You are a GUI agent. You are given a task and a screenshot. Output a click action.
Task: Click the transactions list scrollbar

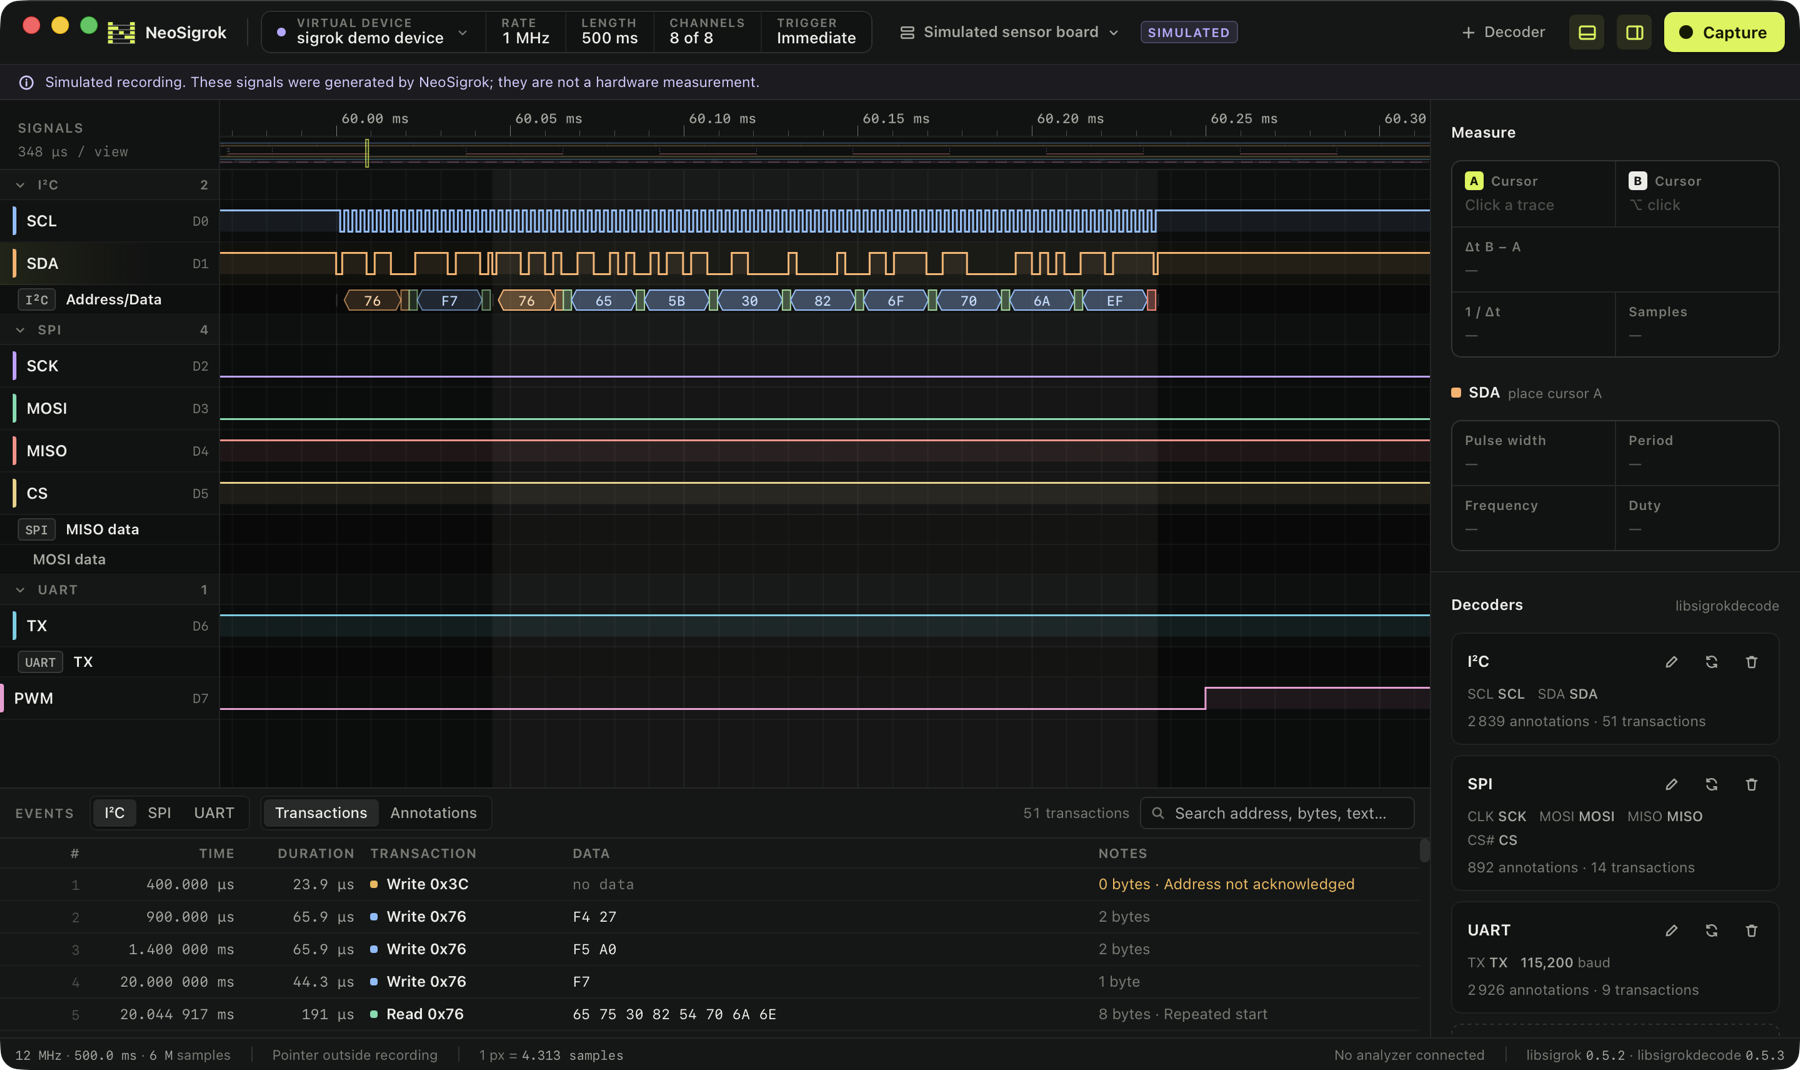(1424, 851)
